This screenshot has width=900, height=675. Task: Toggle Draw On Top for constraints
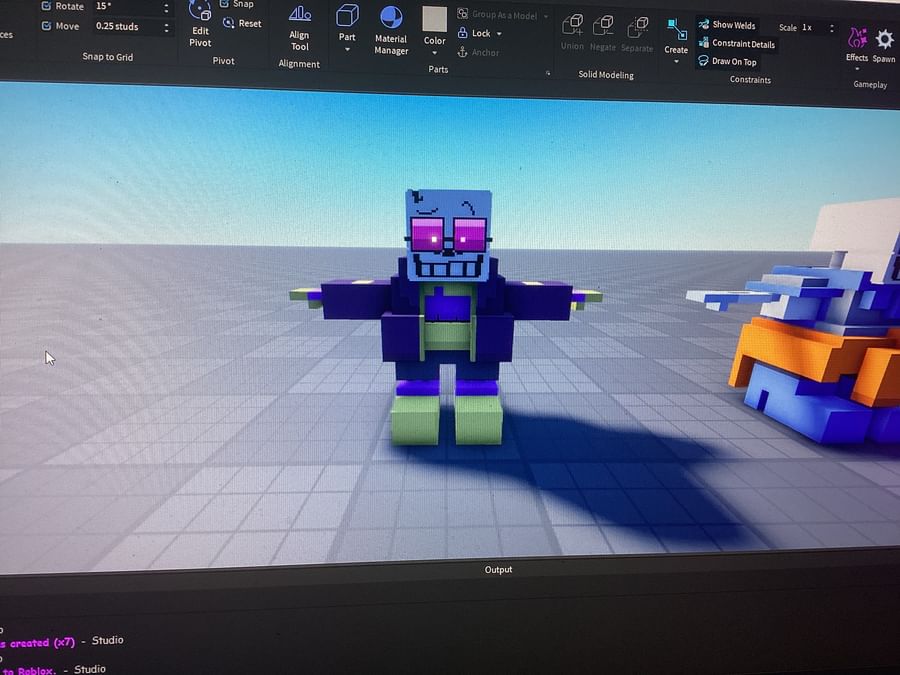tap(727, 61)
